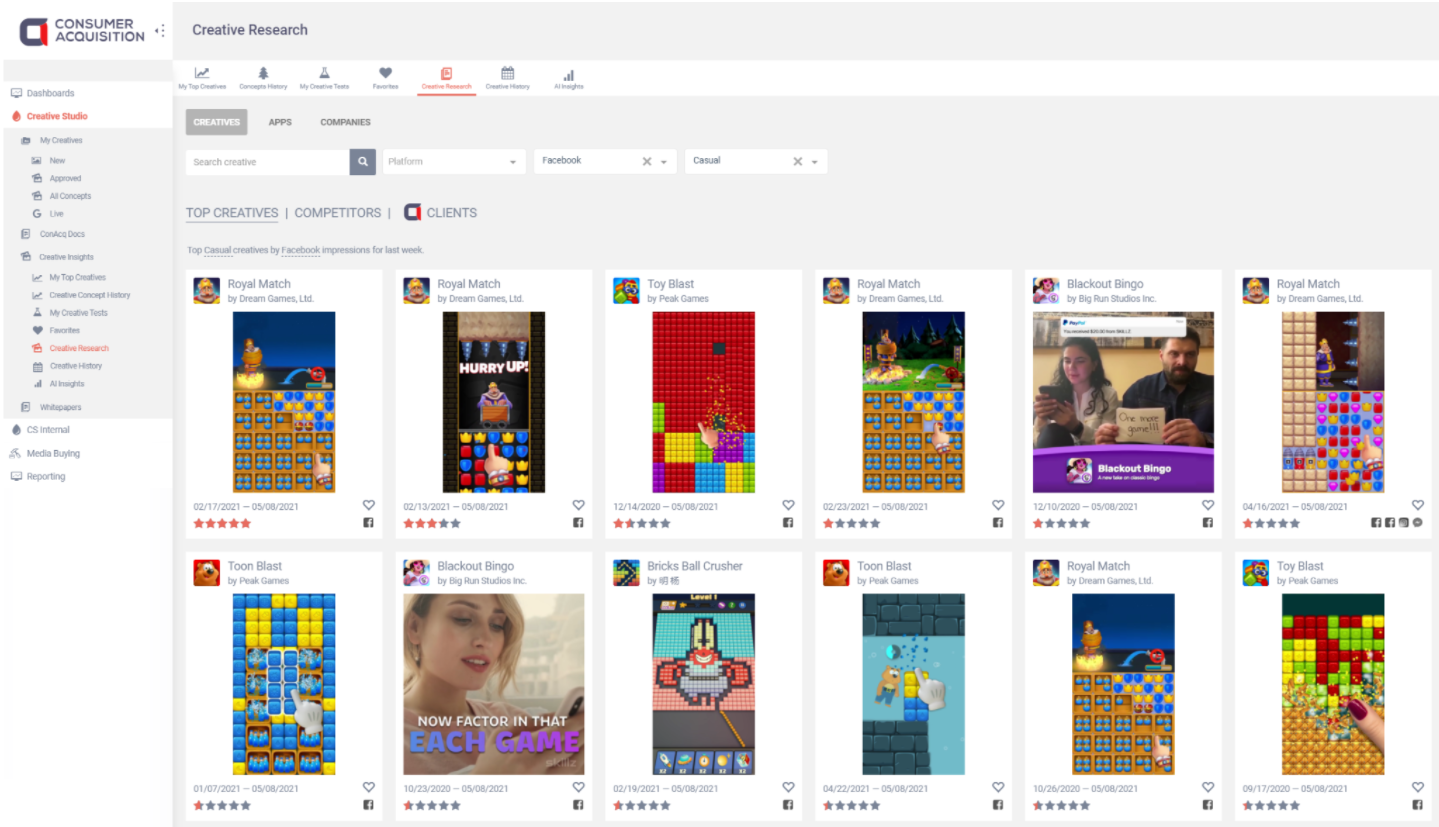
Task: Clear the Casual filter selection
Action: click(798, 161)
